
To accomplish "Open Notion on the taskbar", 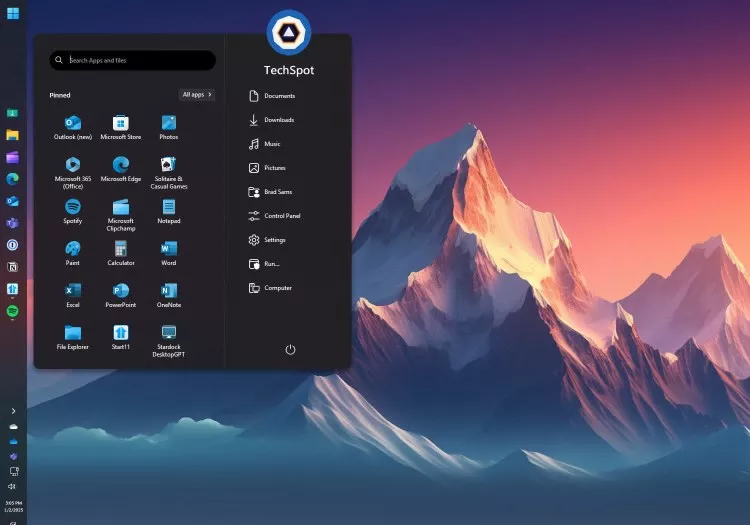I will tap(12, 267).
